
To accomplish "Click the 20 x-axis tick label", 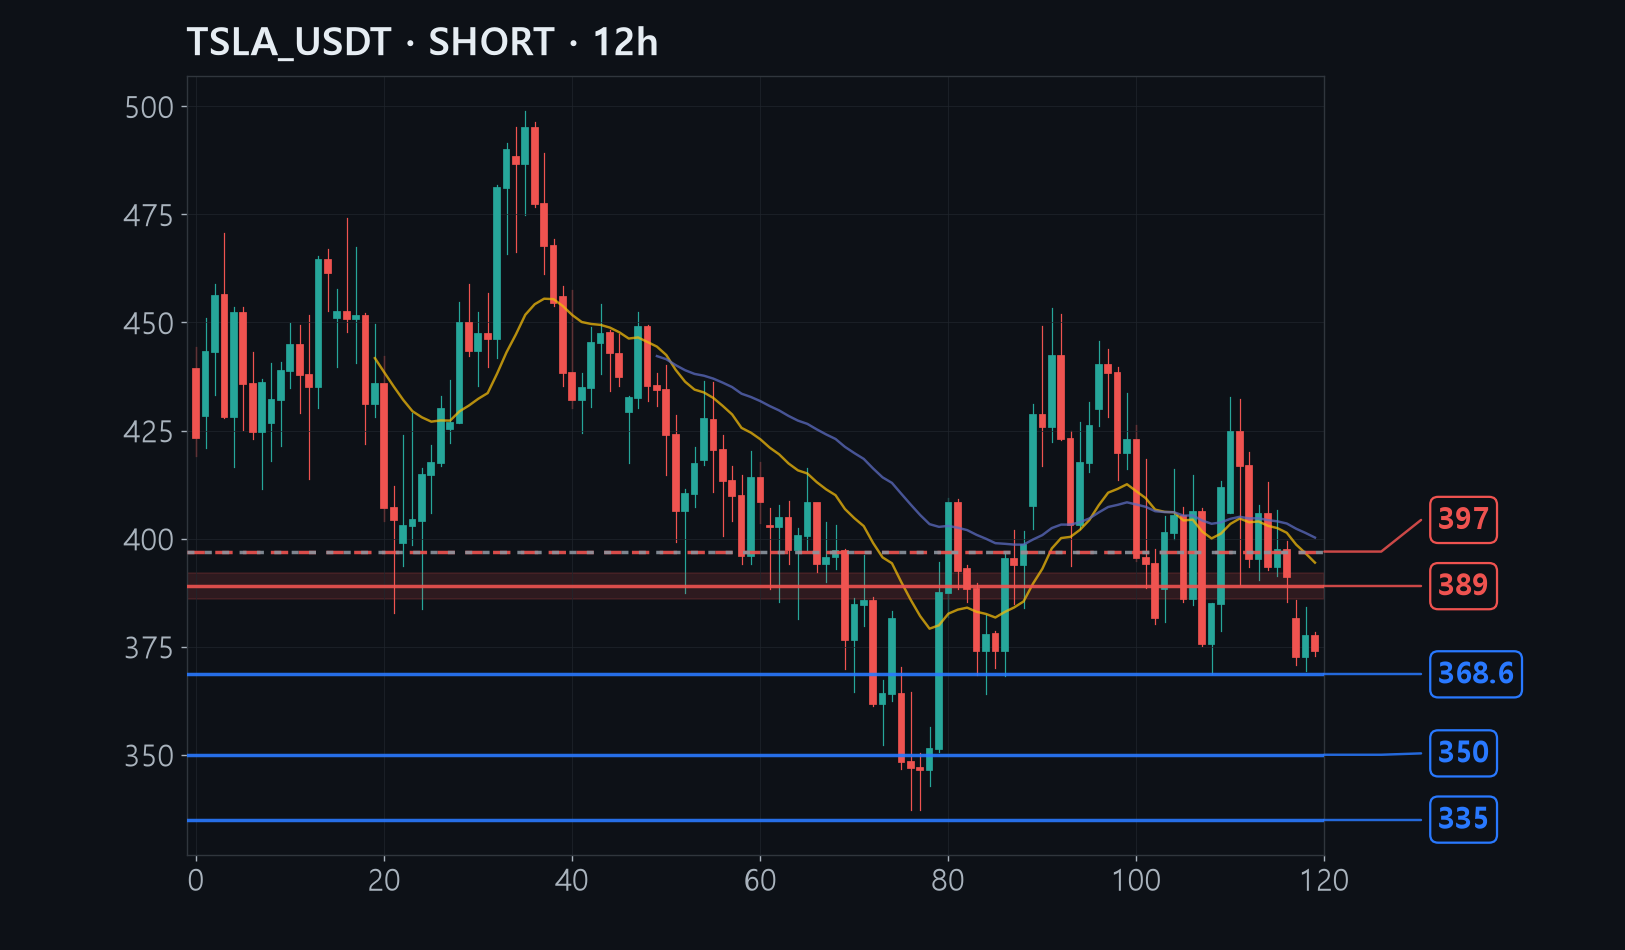I will click(x=384, y=881).
